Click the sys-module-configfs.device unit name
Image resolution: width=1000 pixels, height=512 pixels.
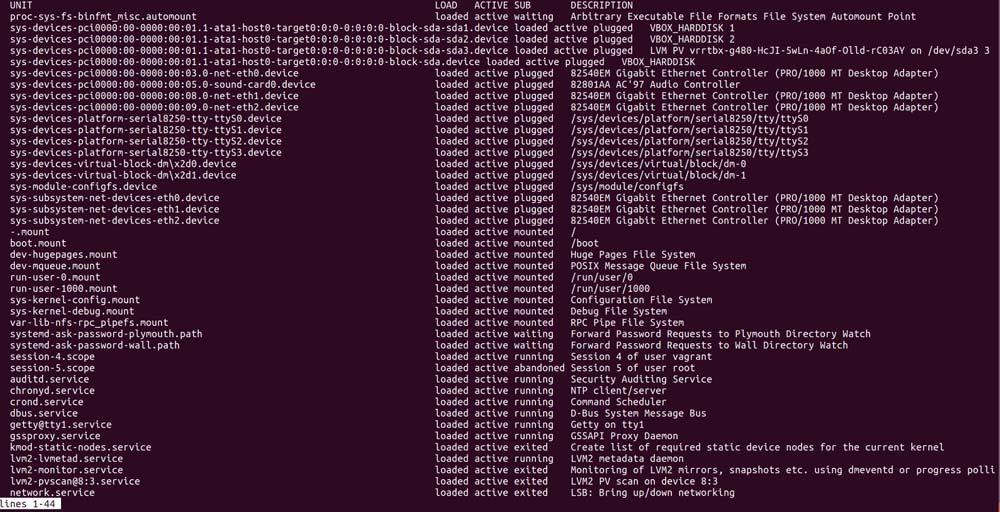pyautogui.click(x=83, y=186)
